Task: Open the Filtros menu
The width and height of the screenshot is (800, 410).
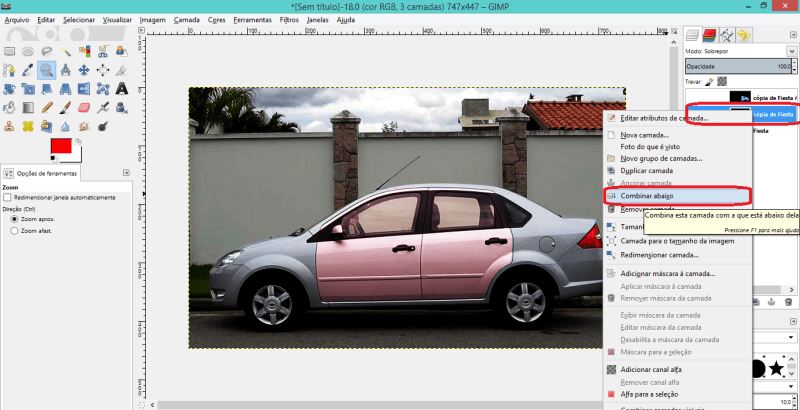Action: [x=289, y=20]
